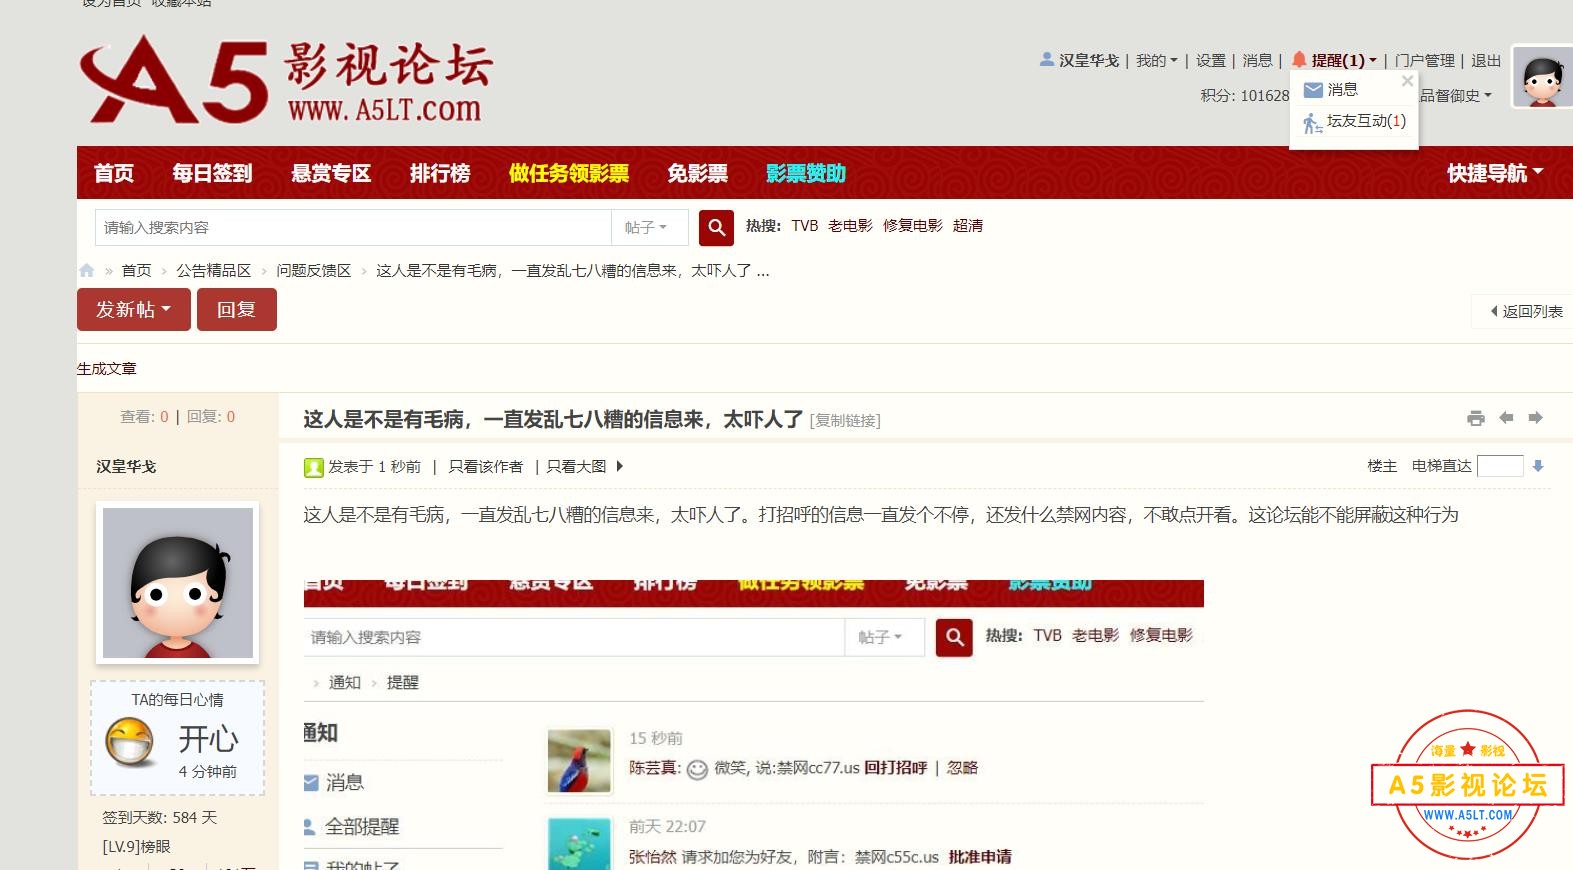Click the home icon in breadcrumb
Screen dimensions: 1573x870
pyautogui.click(x=86, y=270)
